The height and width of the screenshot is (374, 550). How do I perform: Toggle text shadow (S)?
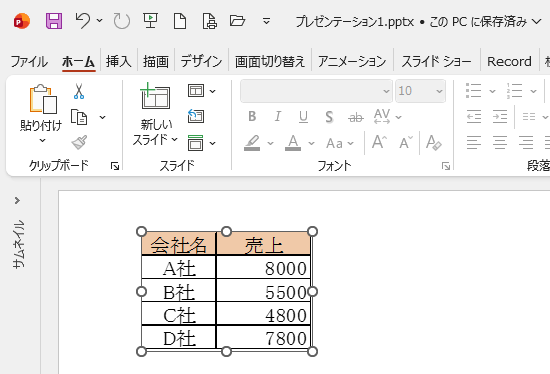(x=329, y=117)
